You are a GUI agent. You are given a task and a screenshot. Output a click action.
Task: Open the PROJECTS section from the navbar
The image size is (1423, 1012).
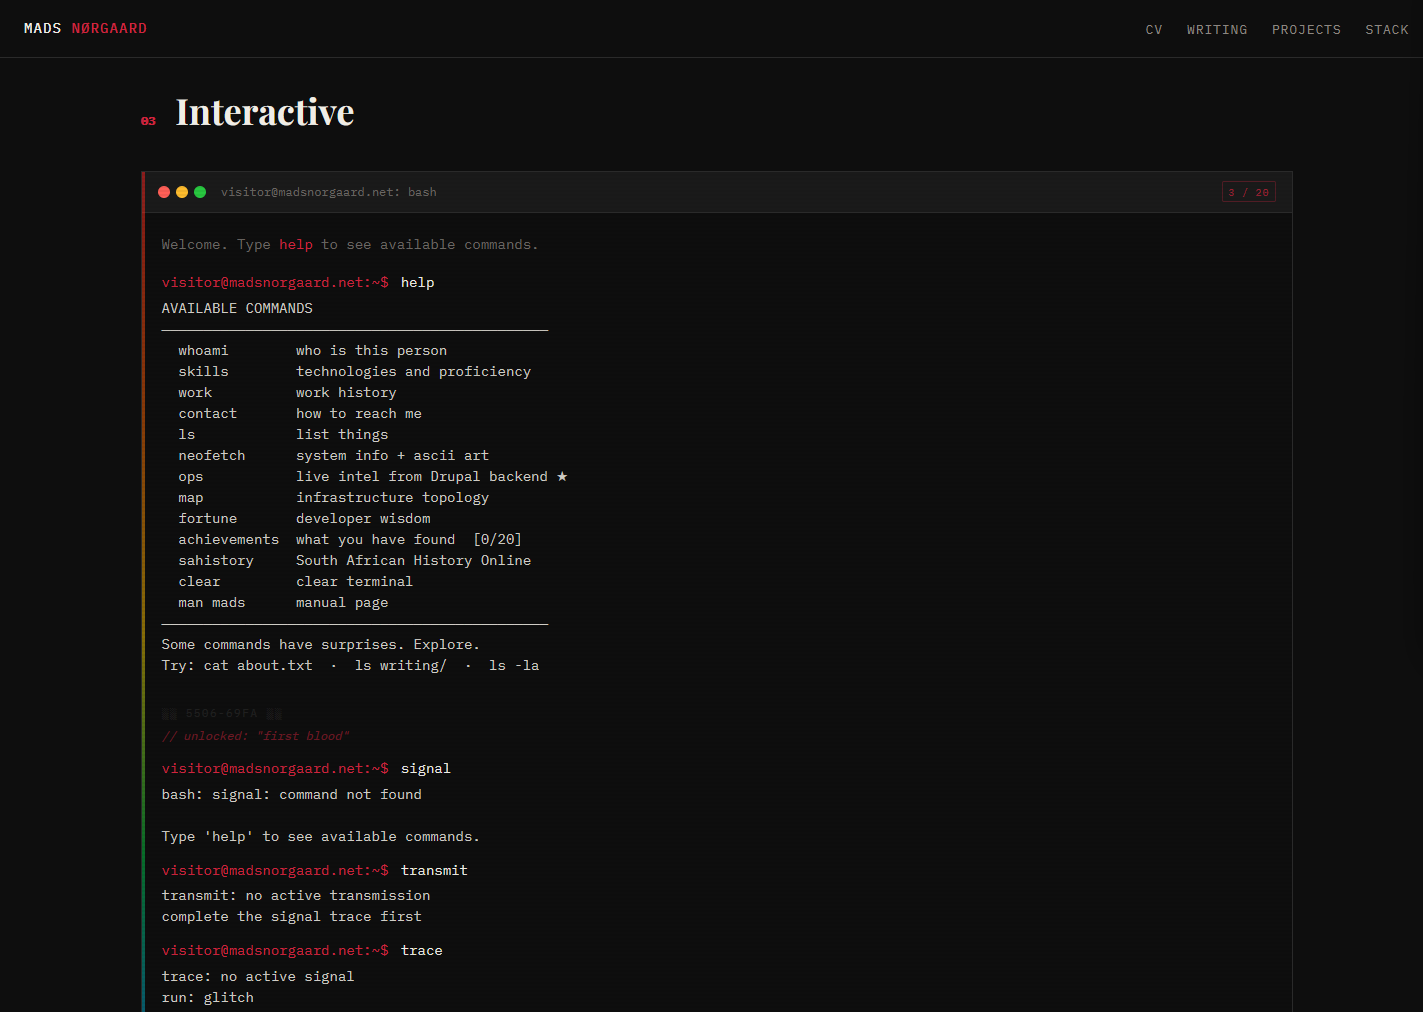(x=1306, y=30)
